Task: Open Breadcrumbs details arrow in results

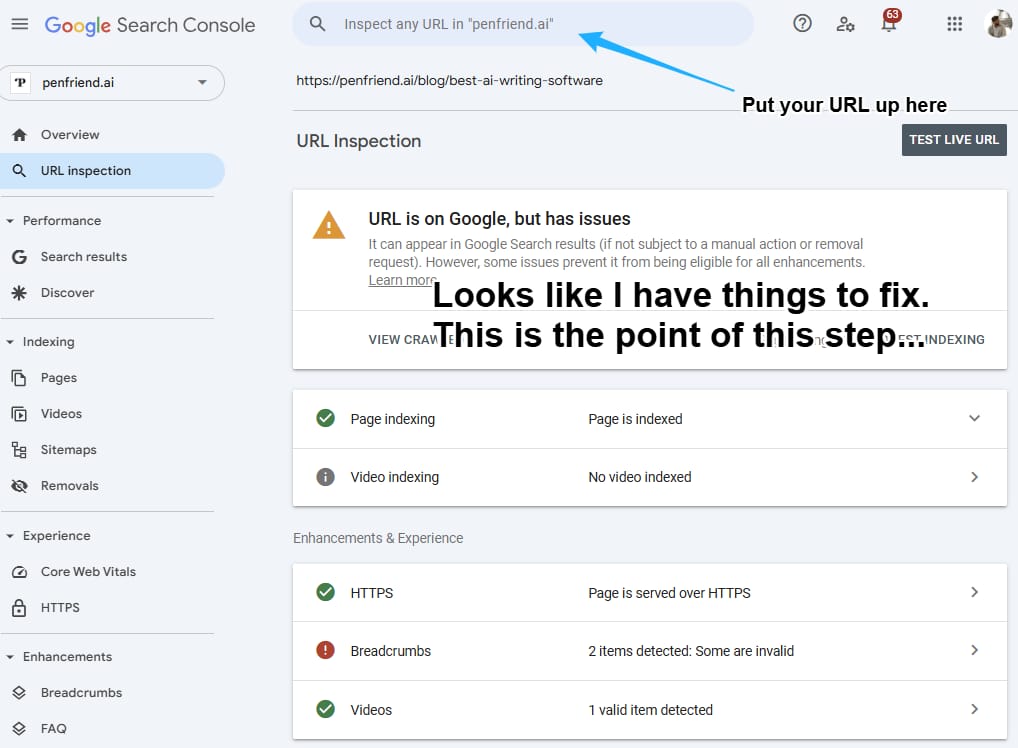Action: pos(974,650)
